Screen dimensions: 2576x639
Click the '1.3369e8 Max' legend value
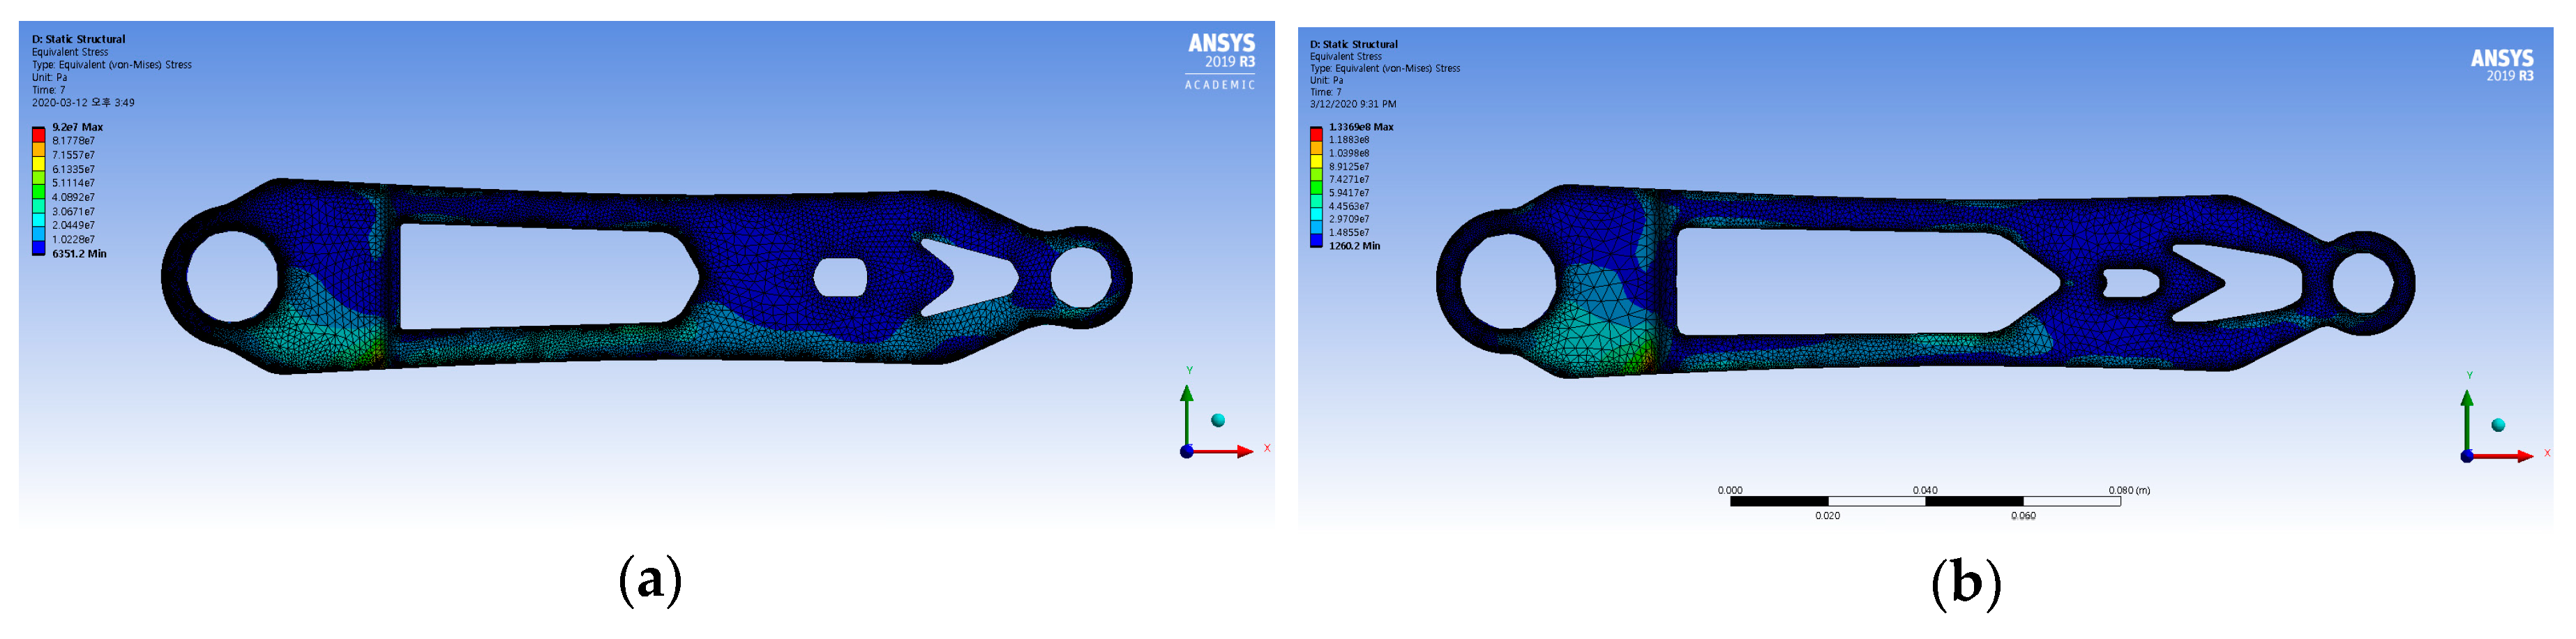(x=1361, y=127)
